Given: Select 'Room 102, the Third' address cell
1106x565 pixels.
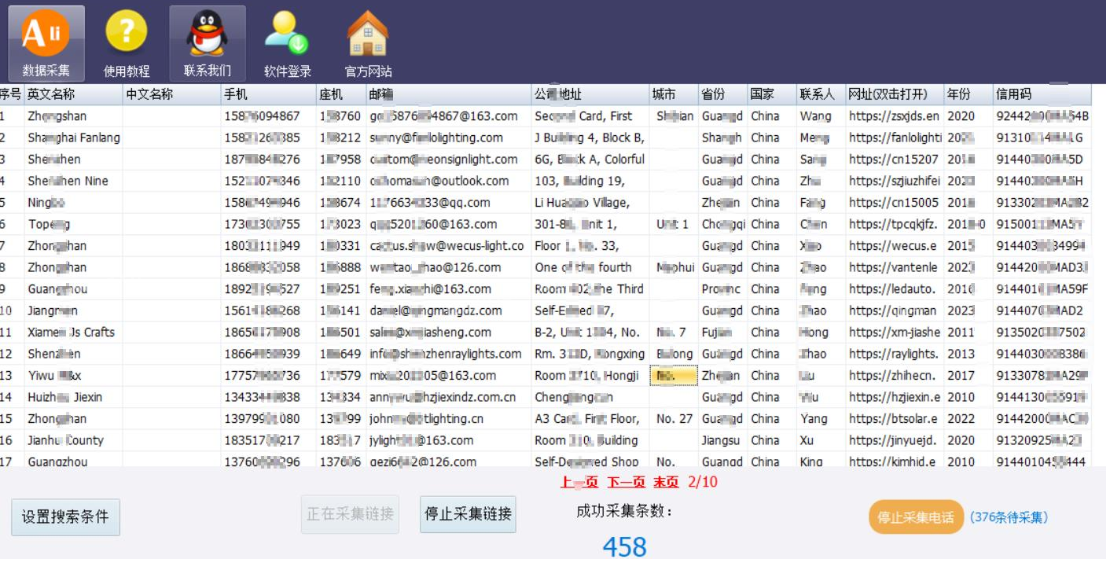Looking at the screenshot, I should (x=590, y=289).
